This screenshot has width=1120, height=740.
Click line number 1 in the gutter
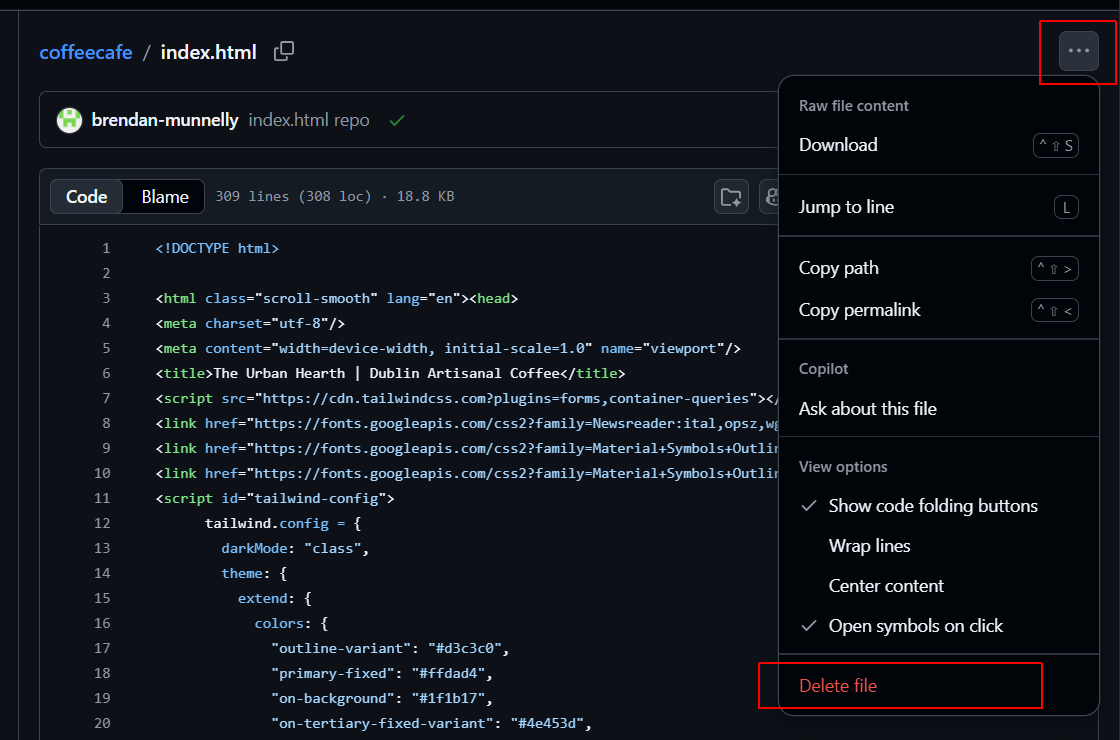point(106,249)
